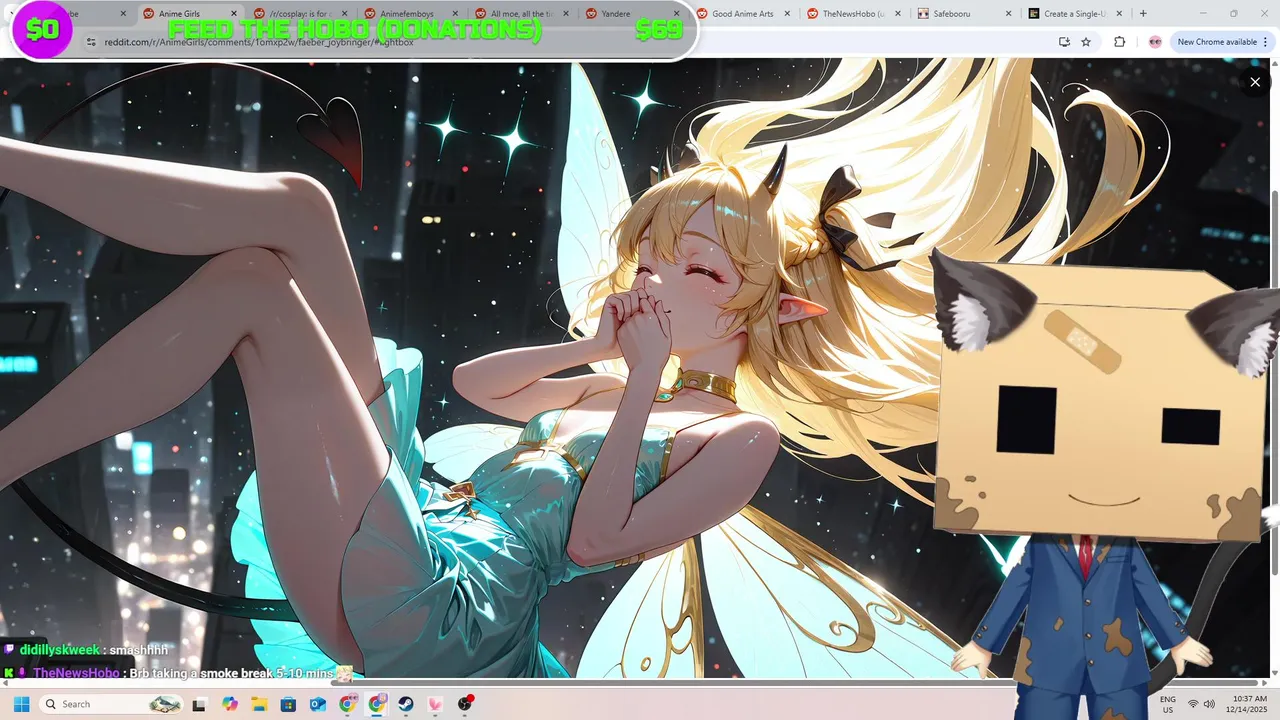Screen dimensions: 1280x720
Task: Switch to the active Chrome taskbar icon
Action: (377, 704)
